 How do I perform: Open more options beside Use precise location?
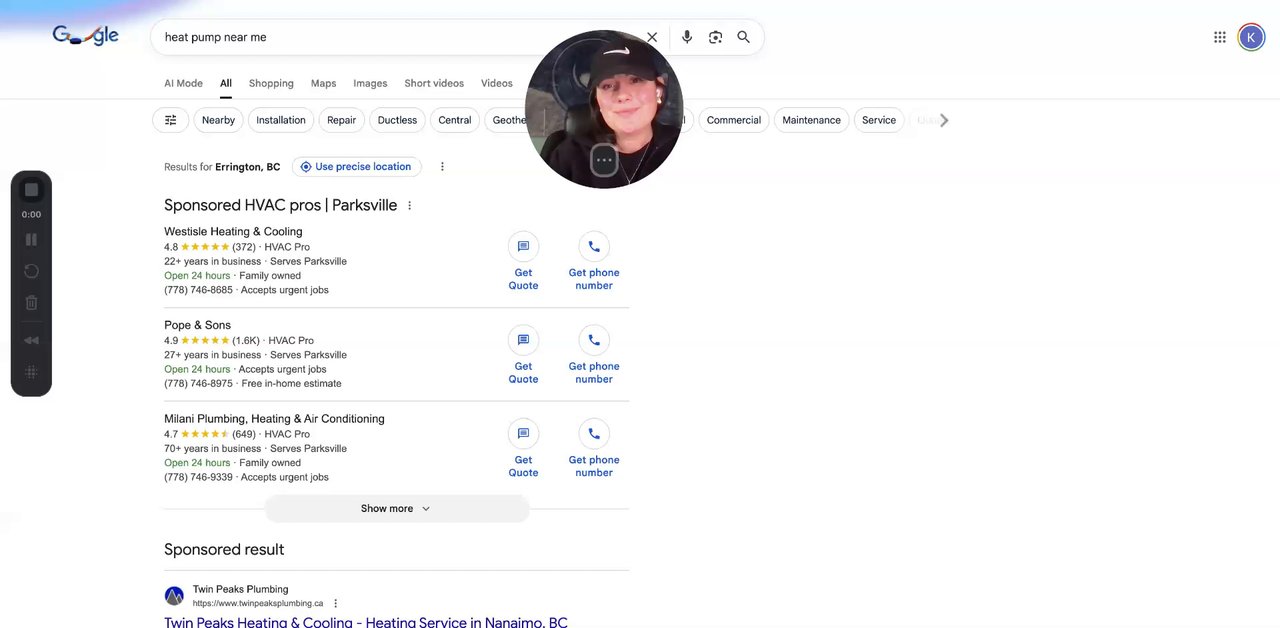pyautogui.click(x=442, y=167)
